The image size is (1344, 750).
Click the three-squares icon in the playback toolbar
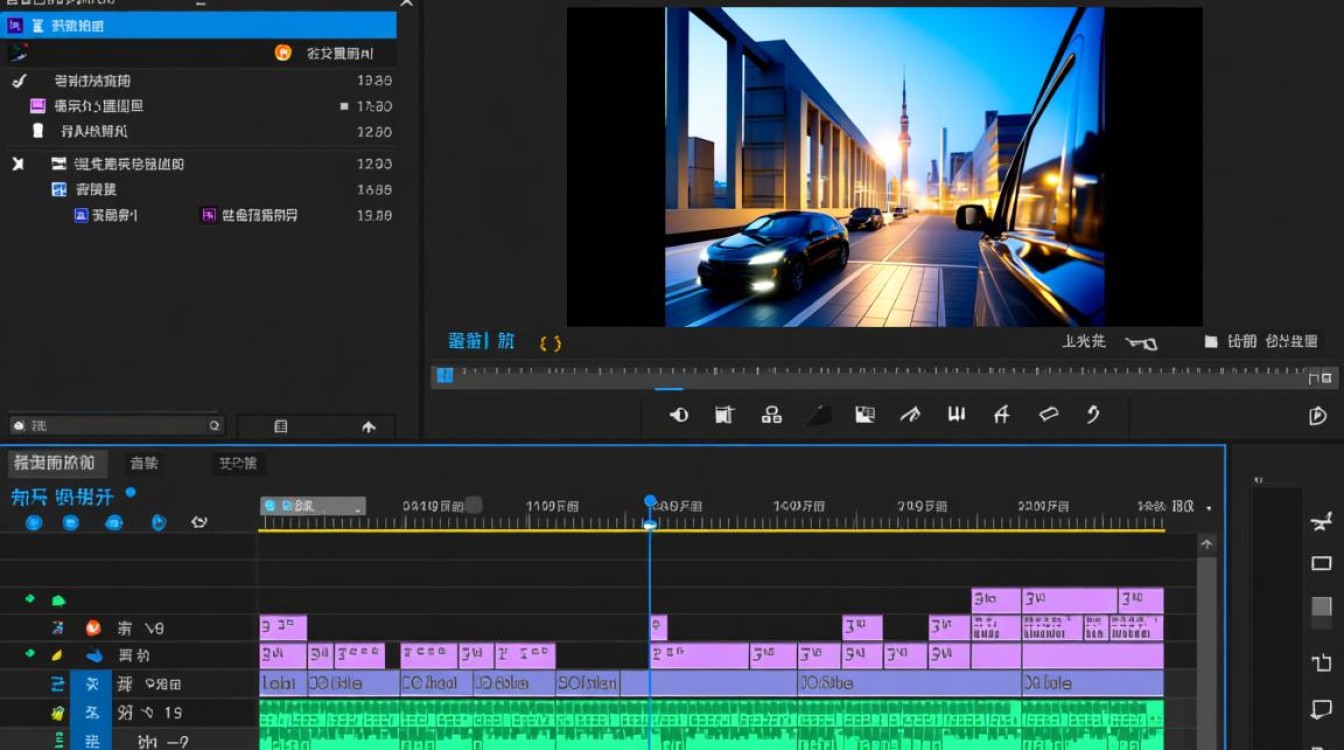pyautogui.click(x=771, y=415)
